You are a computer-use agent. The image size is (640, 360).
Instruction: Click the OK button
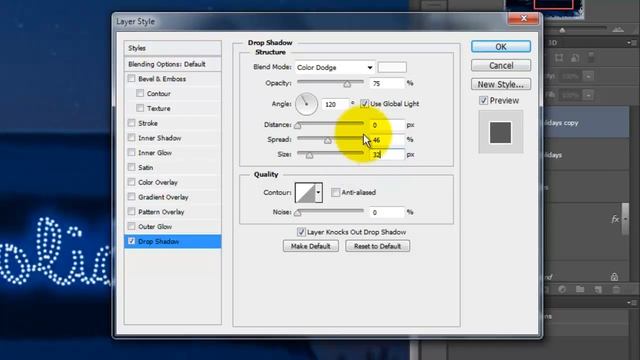click(x=501, y=47)
